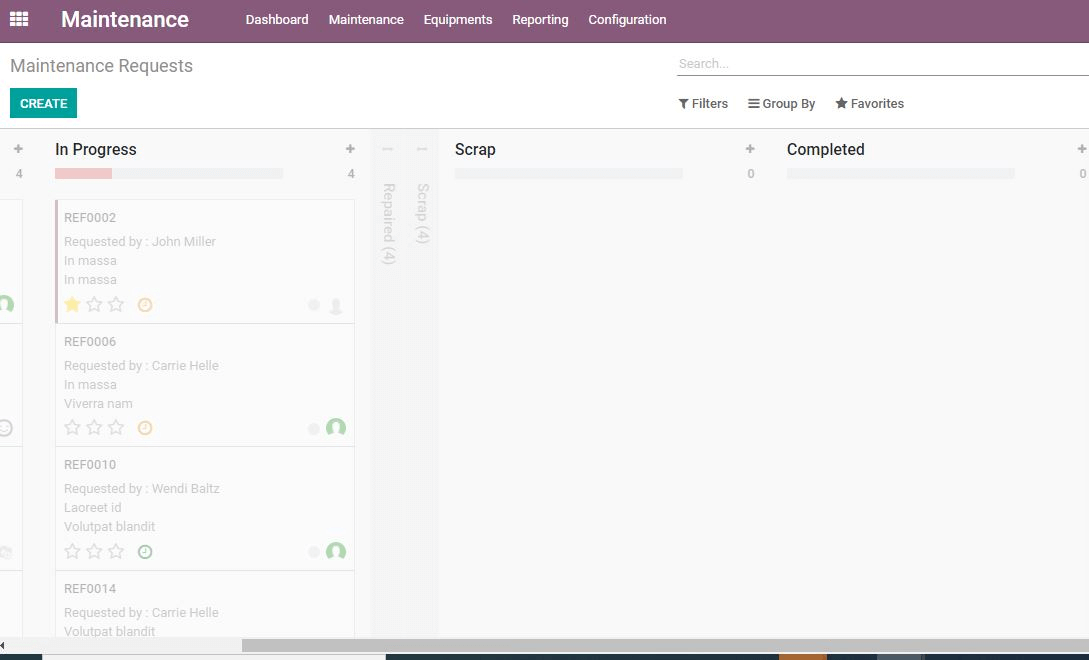Viewport: 1089px width, 660px height.
Task: Open the Equipments menu
Action: [458, 19]
